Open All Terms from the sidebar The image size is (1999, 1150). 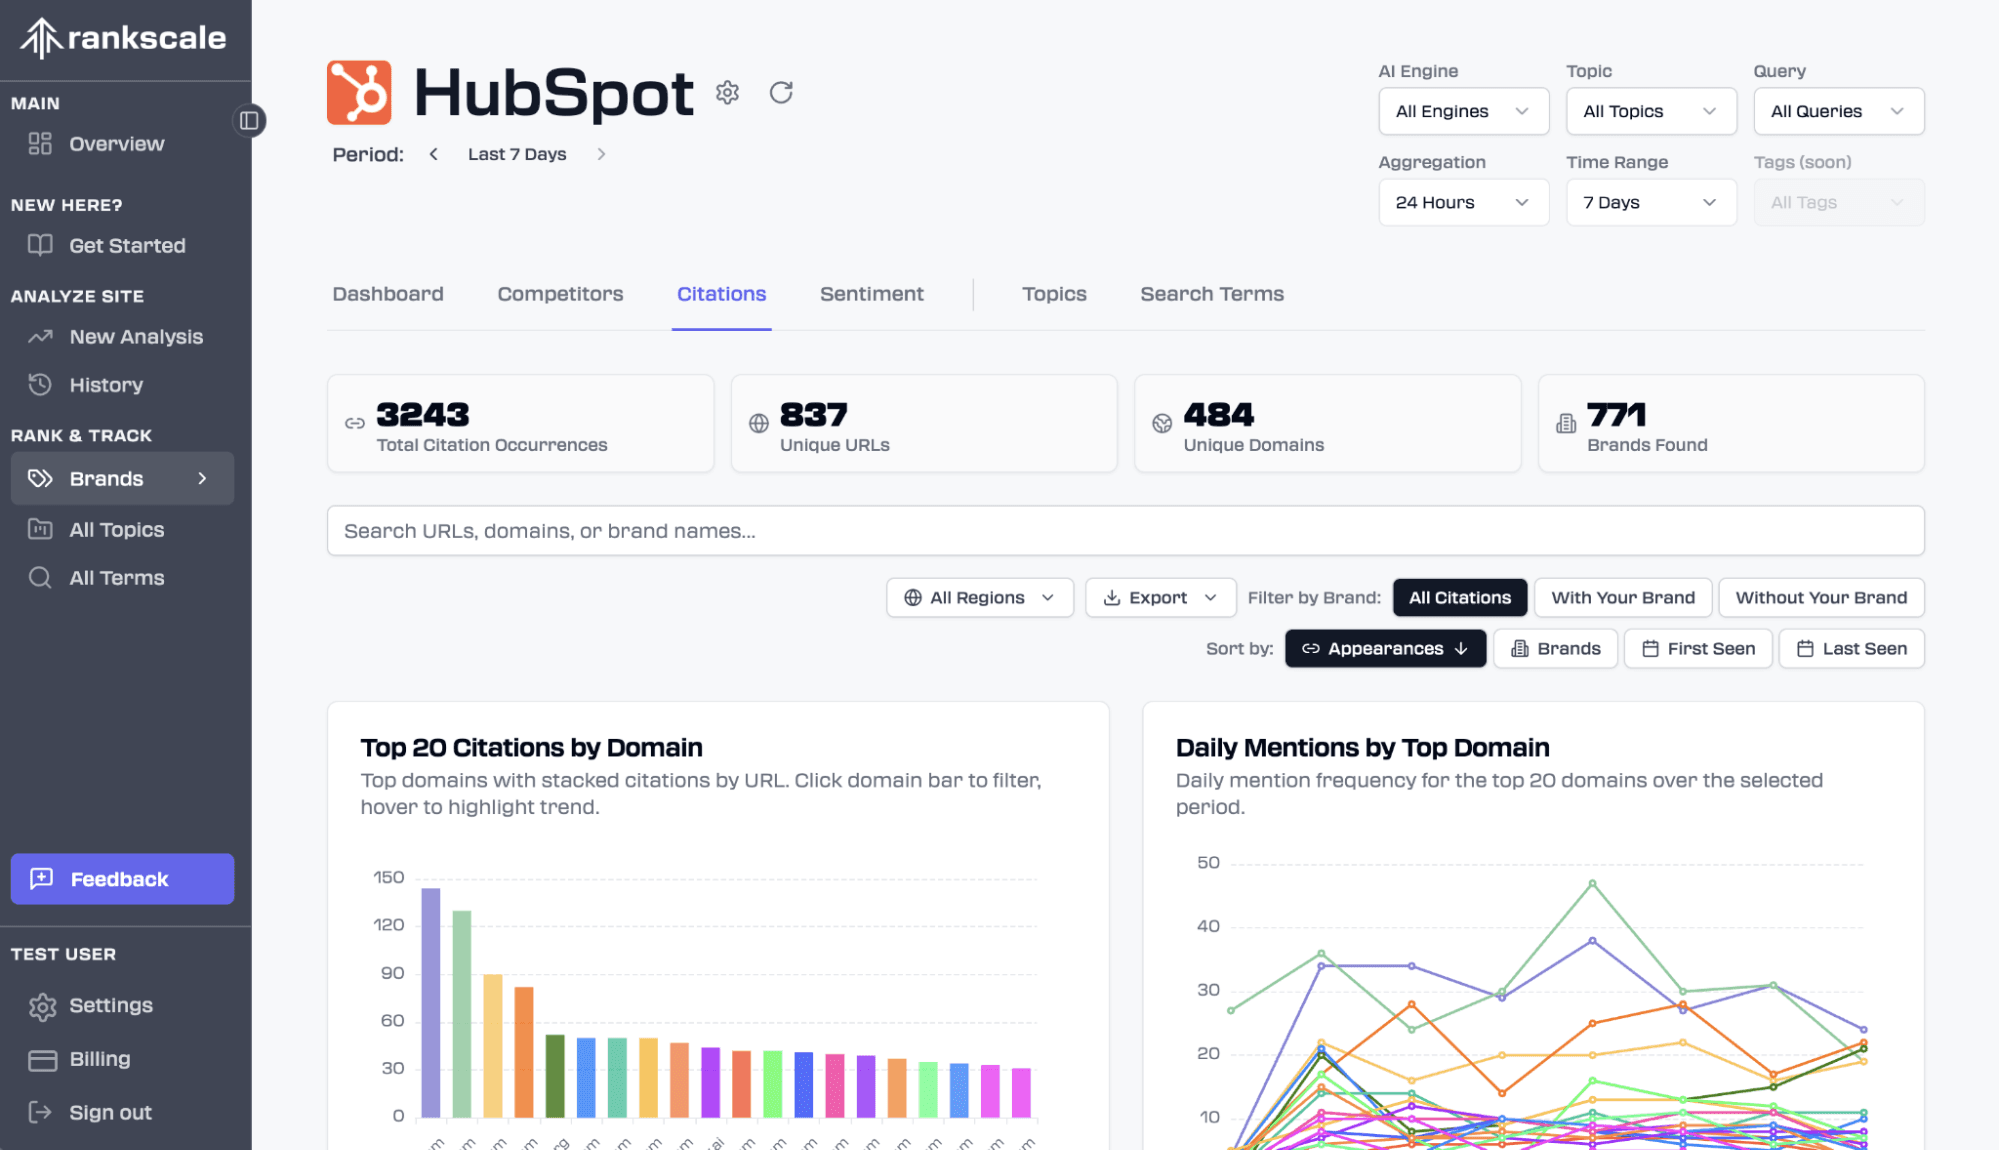click(x=116, y=577)
